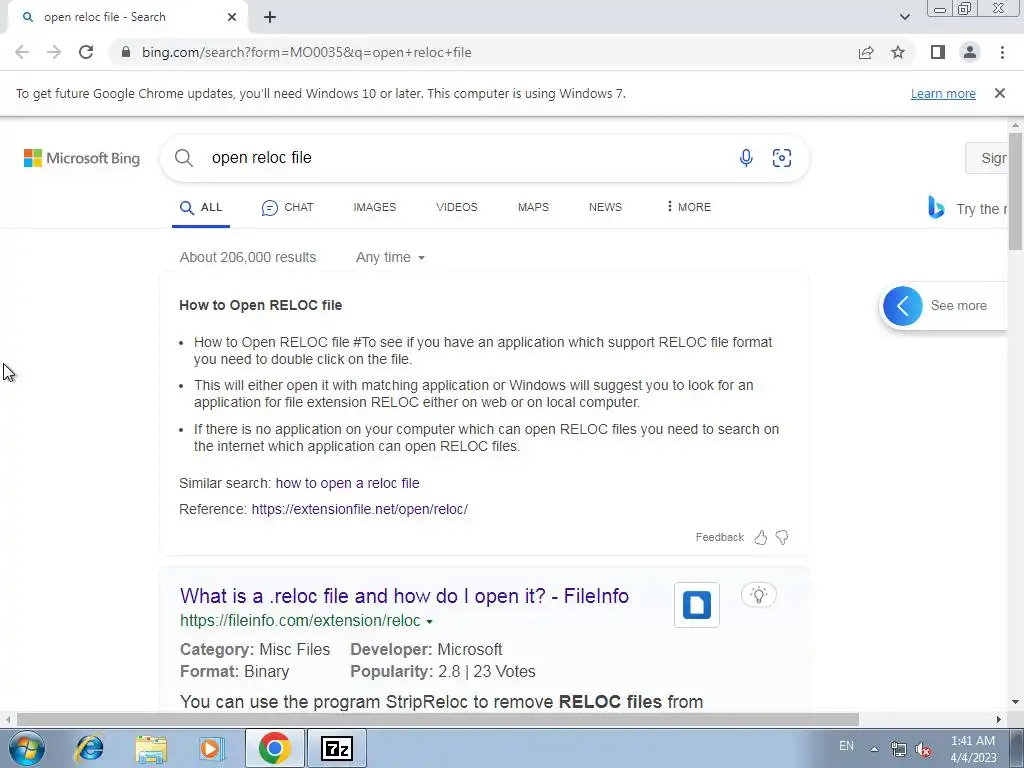Screen dimensions: 1024x768
Task: Expand the MORE menu
Action: point(688,207)
